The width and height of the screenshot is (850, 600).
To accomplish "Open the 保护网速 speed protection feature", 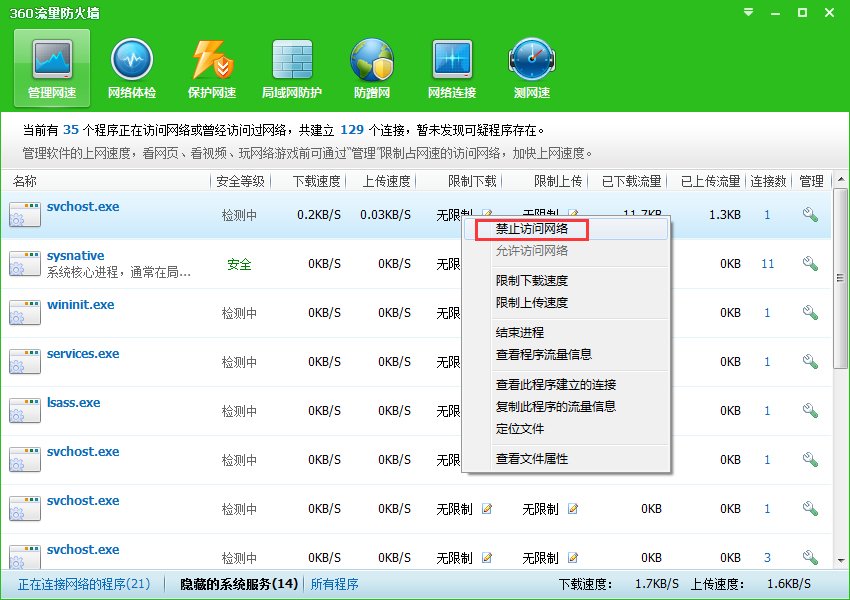I will [x=211, y=66].
